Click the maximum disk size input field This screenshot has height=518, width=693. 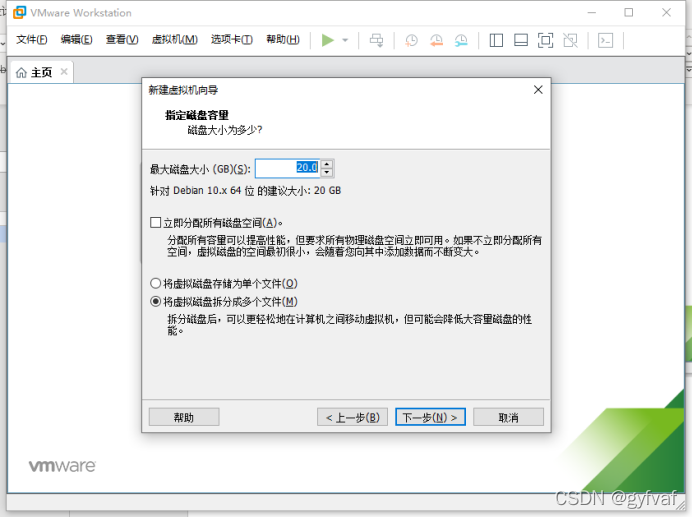click(288, 168)
